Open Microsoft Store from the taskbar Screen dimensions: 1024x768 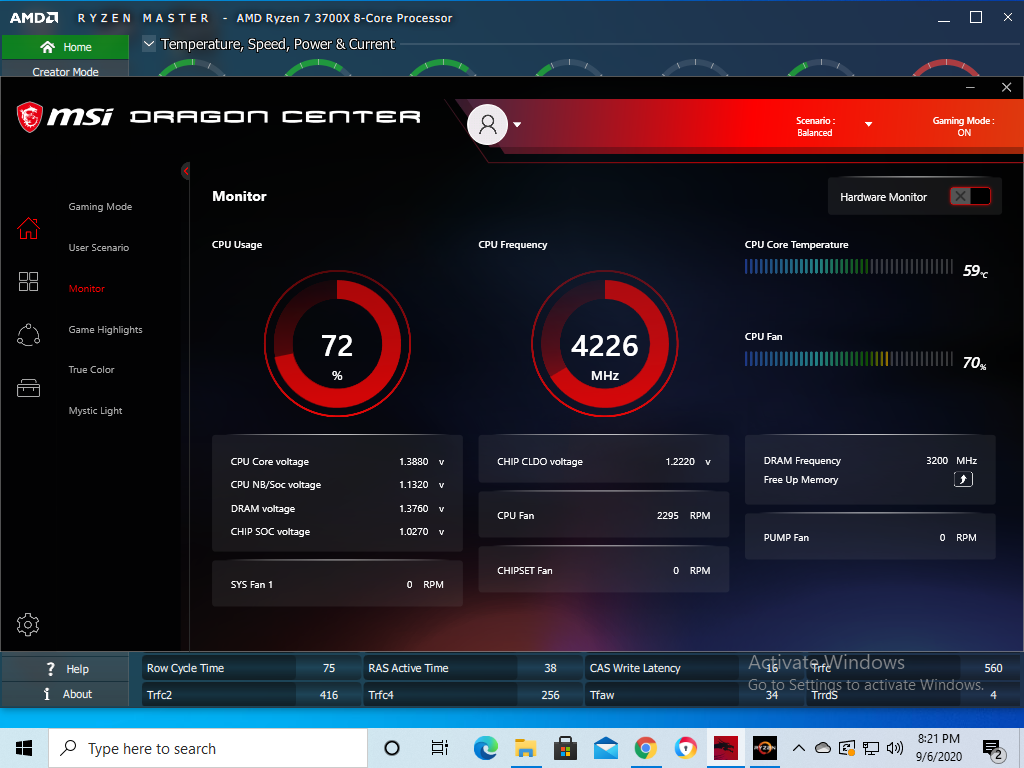566,748
